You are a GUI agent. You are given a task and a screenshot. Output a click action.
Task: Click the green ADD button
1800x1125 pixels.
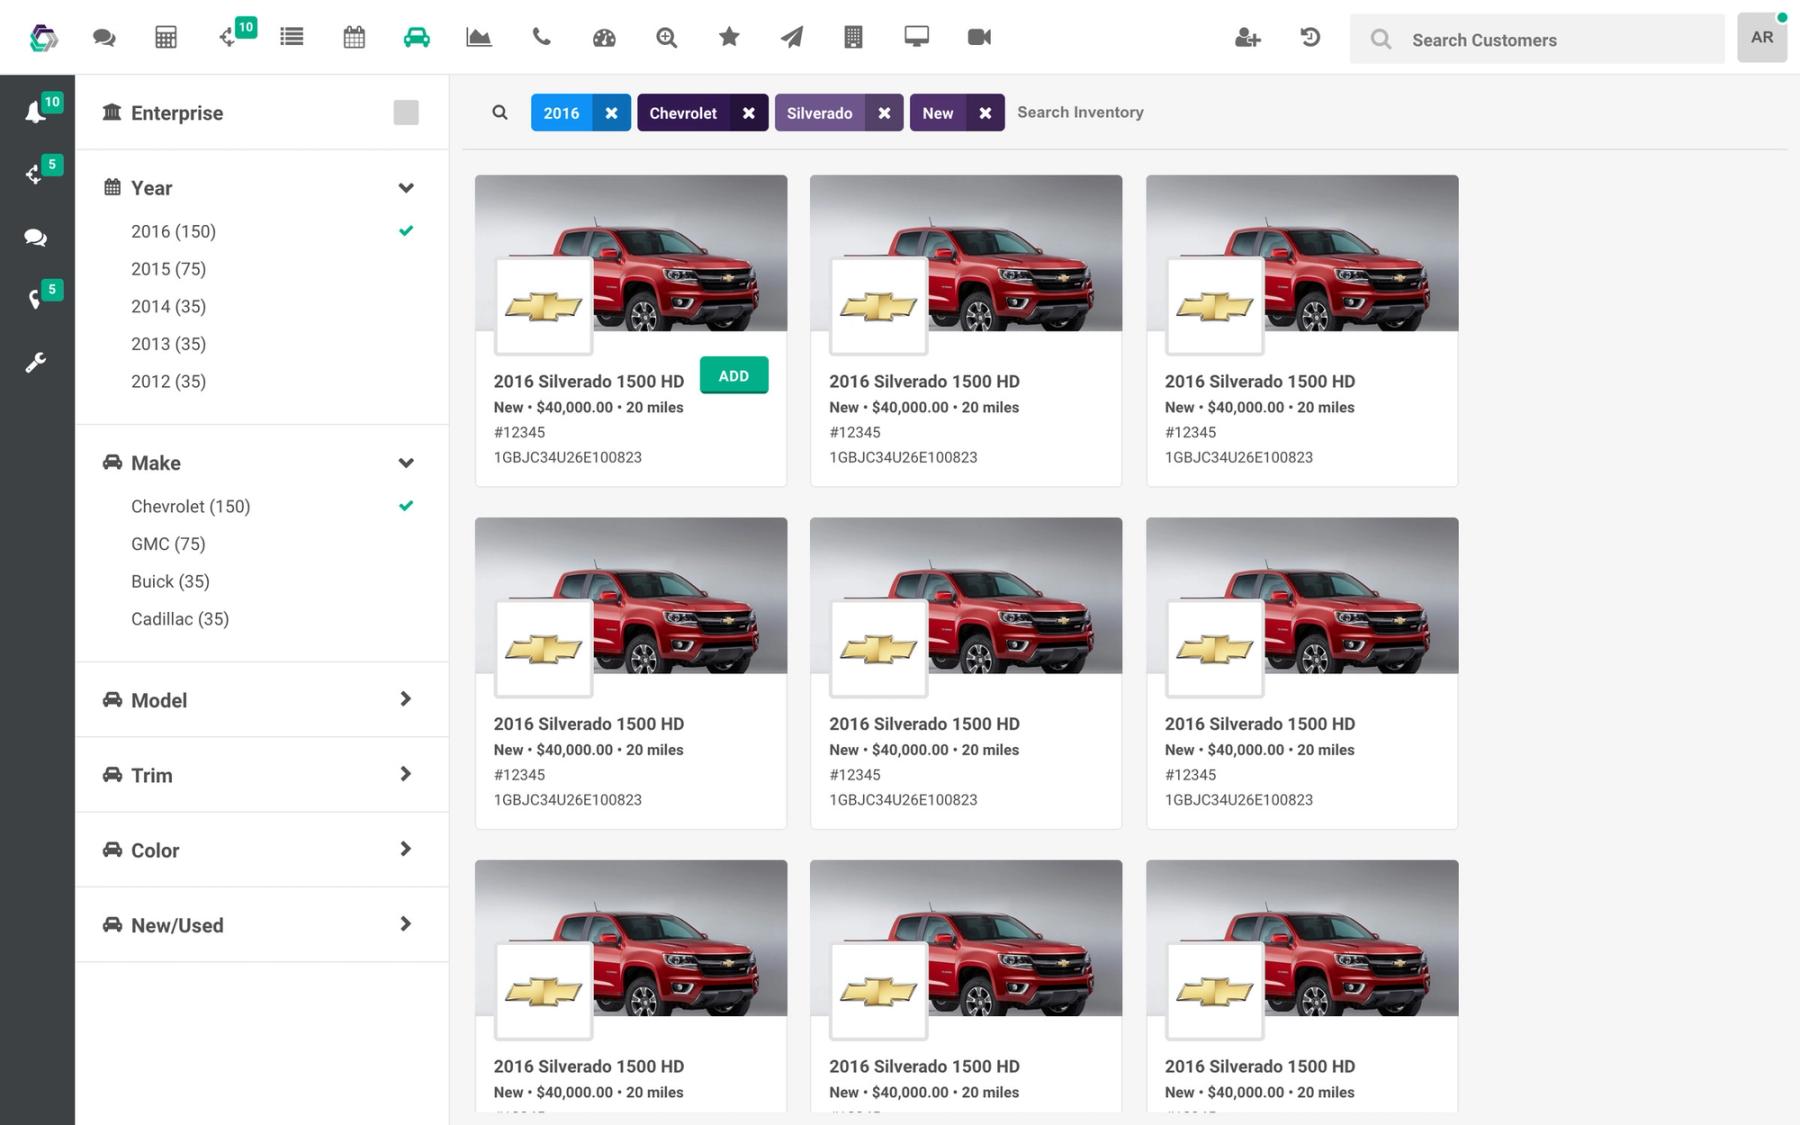[x=734, y=376]
